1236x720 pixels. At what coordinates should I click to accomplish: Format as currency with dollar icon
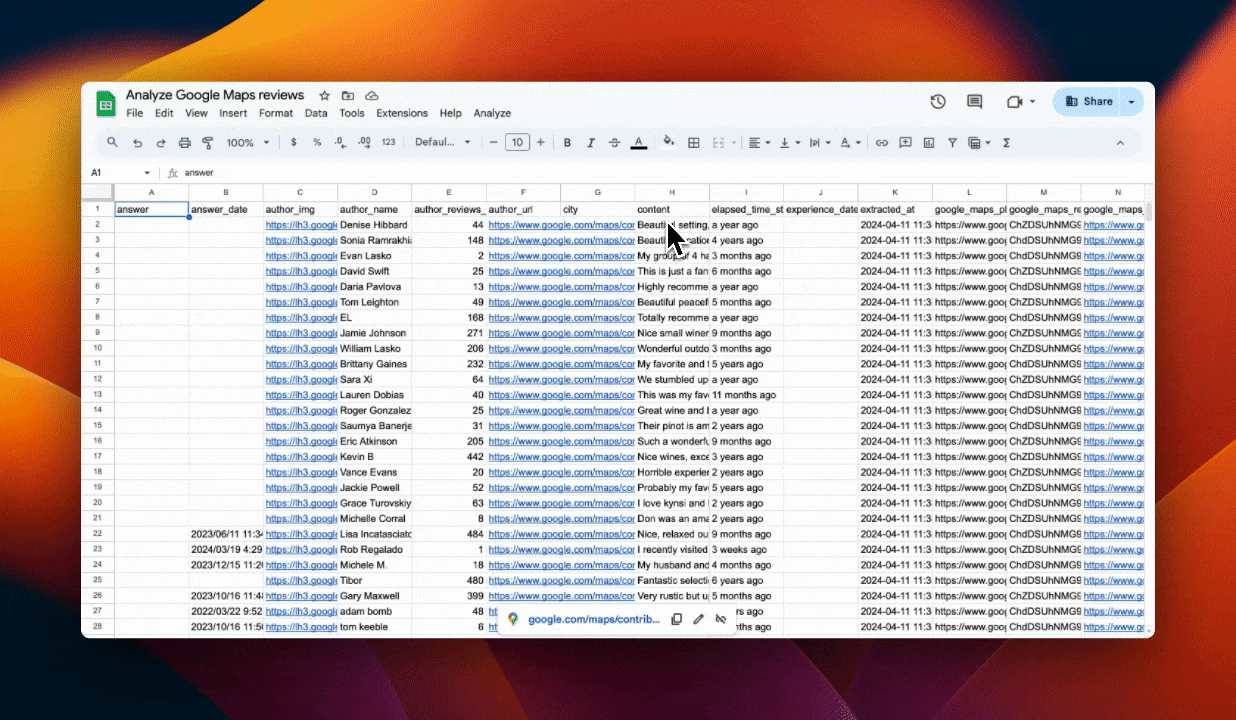[293, 143]
